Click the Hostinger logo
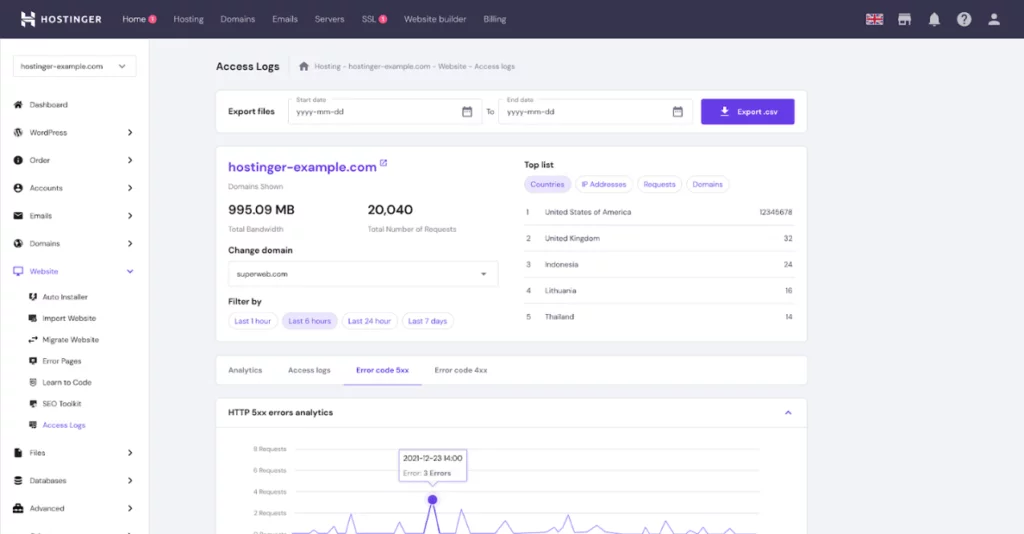Viewport: 1024px width, 534px height. [x=61, y=19]
